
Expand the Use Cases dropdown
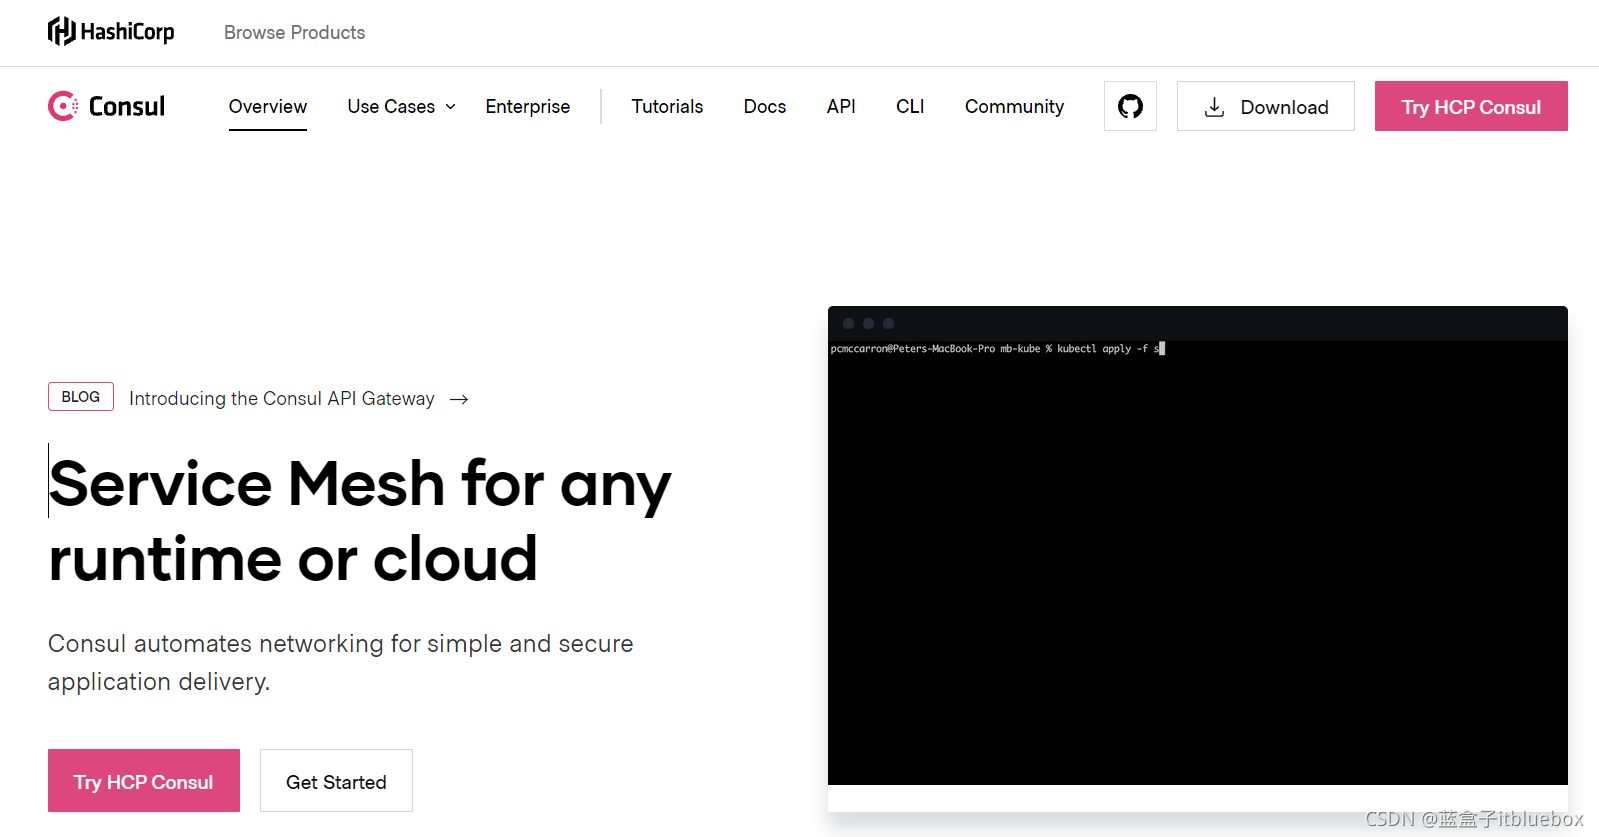[x=401, y=106]
